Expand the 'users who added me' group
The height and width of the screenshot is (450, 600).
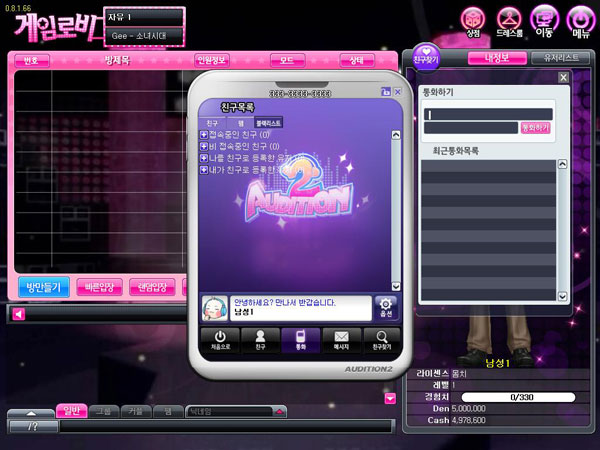click(204, 158)
